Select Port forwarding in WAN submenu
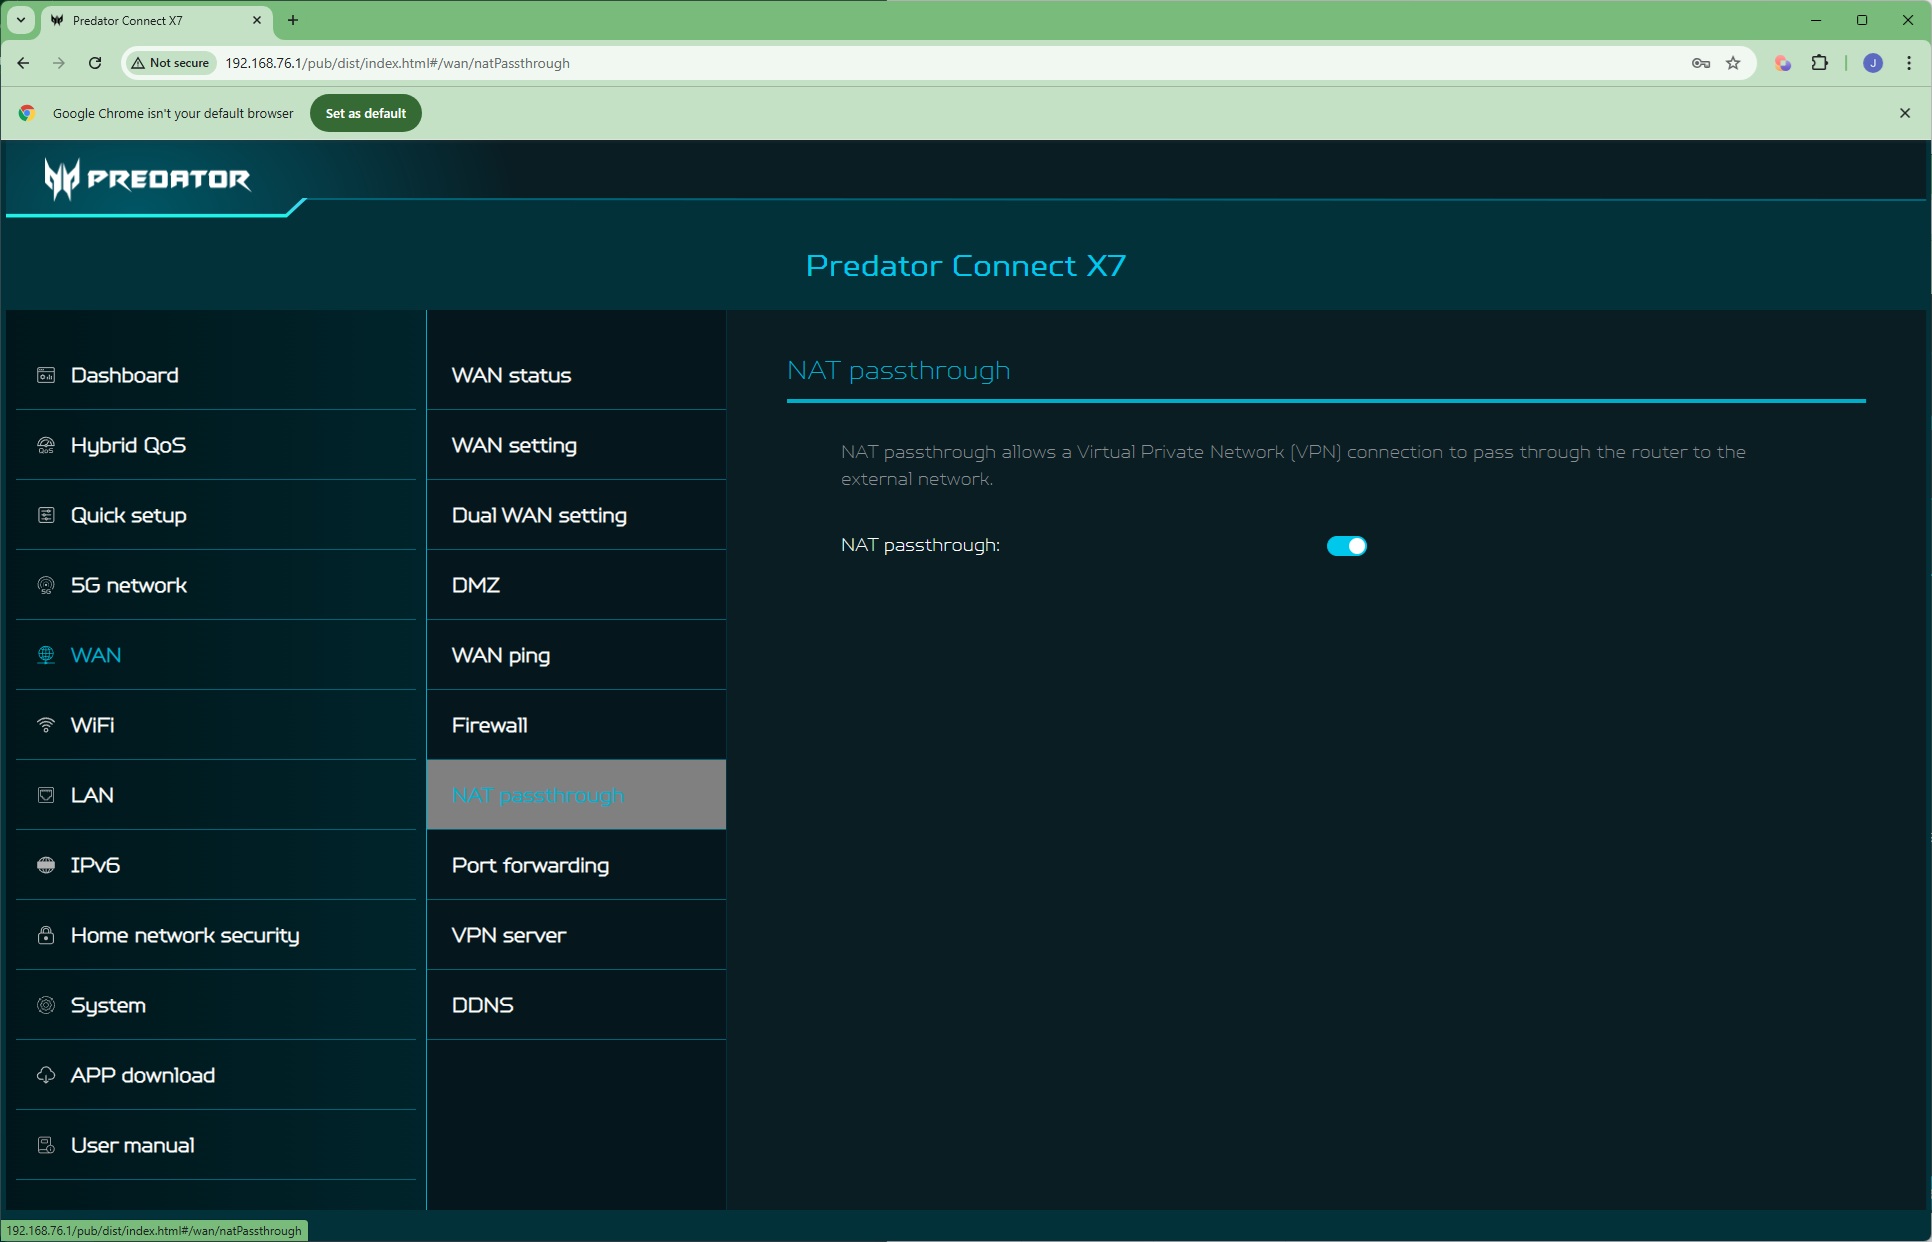Screen dimensions: 1932x1242 click(x=530, y=865)
